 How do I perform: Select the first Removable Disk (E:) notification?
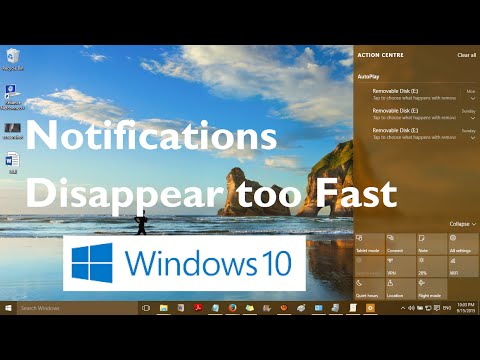click(417, 94)
